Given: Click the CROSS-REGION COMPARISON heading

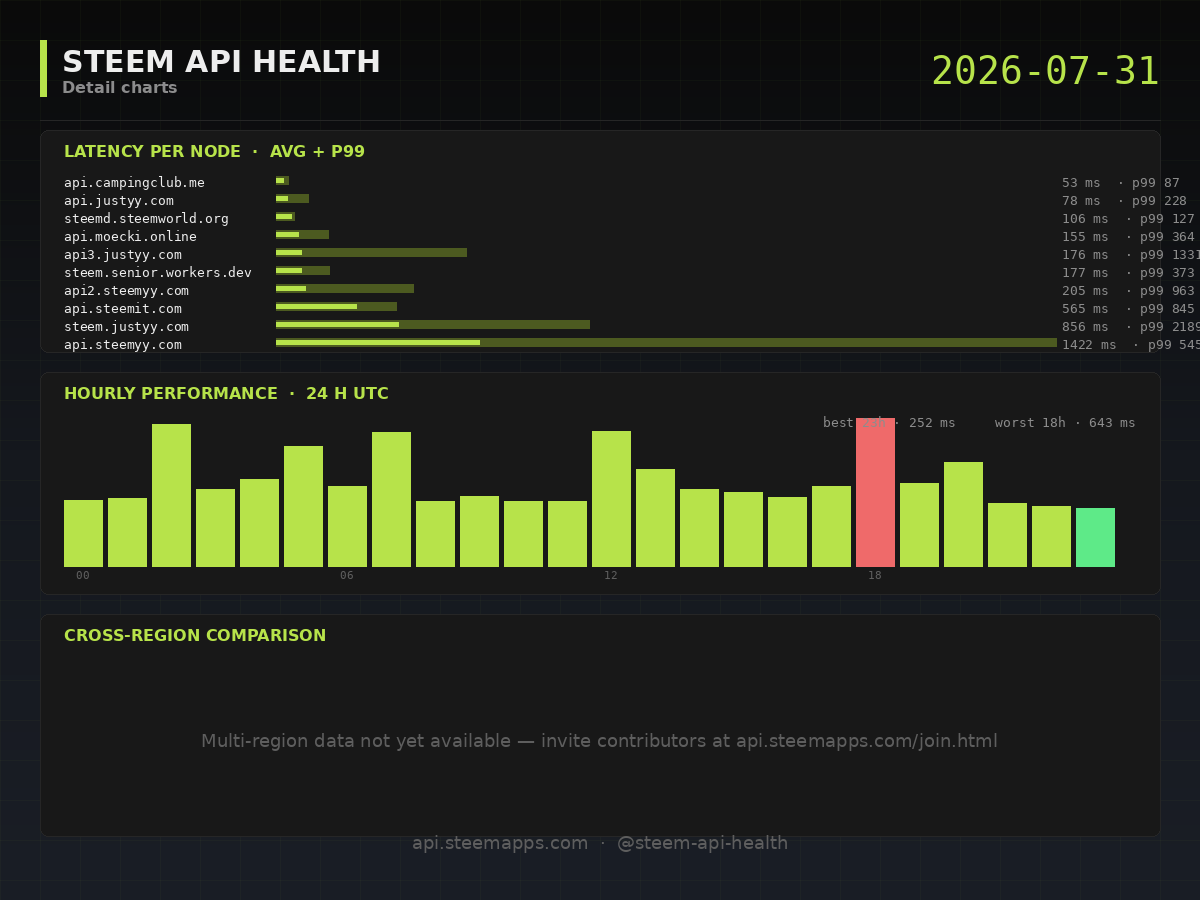Looking at the screenshot, I should click(x=195, y=636).
